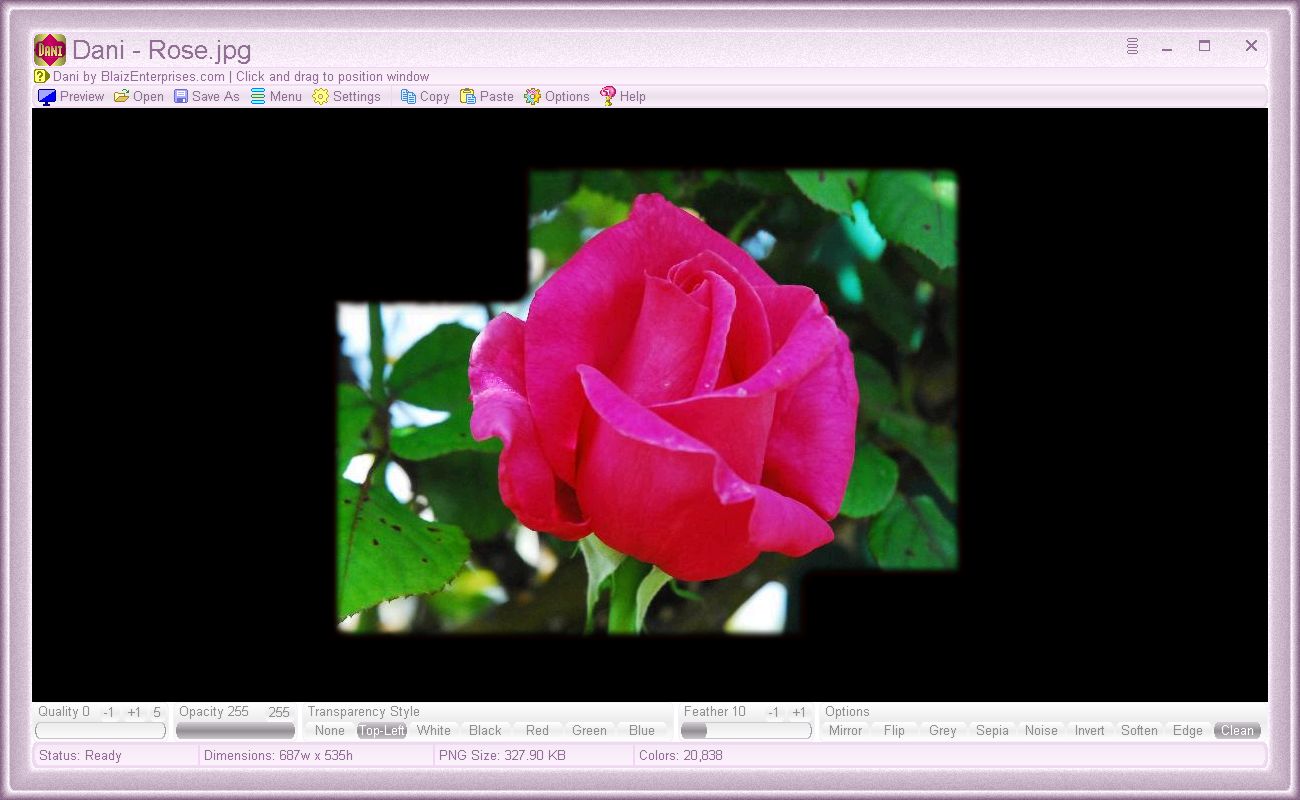
Task: Click the Copy icon
Action: click(408, 96)
